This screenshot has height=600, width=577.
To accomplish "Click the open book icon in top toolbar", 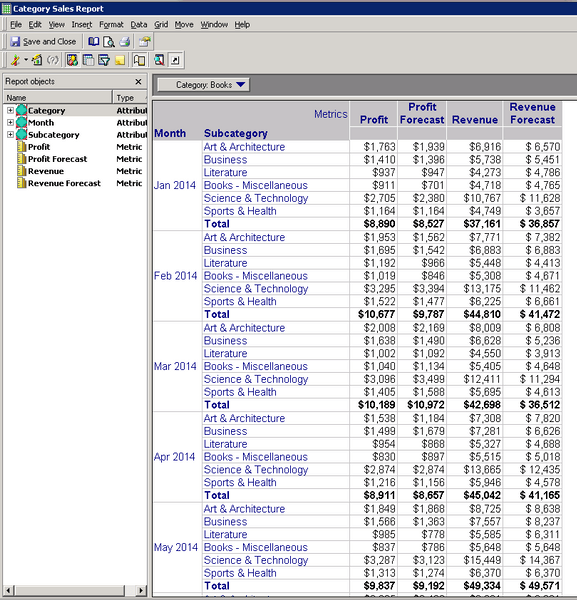I will (93, 41).
